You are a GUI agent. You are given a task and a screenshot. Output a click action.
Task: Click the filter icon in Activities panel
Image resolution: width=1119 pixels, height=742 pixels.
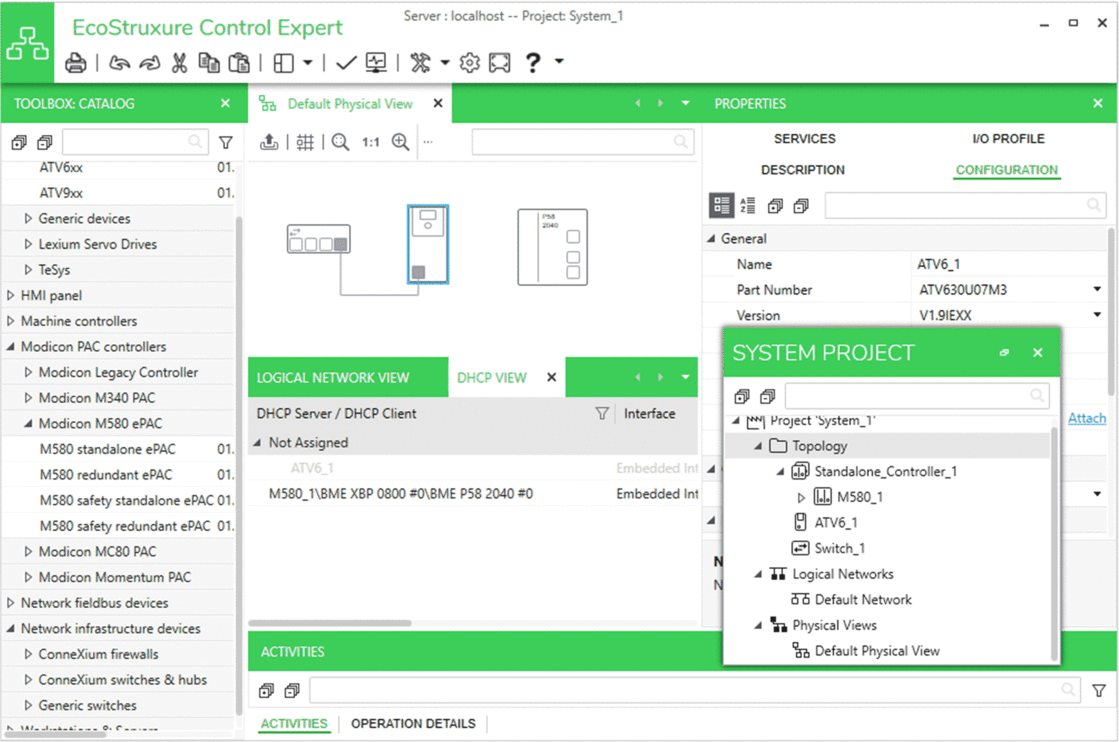click(x=1099, y=690)
